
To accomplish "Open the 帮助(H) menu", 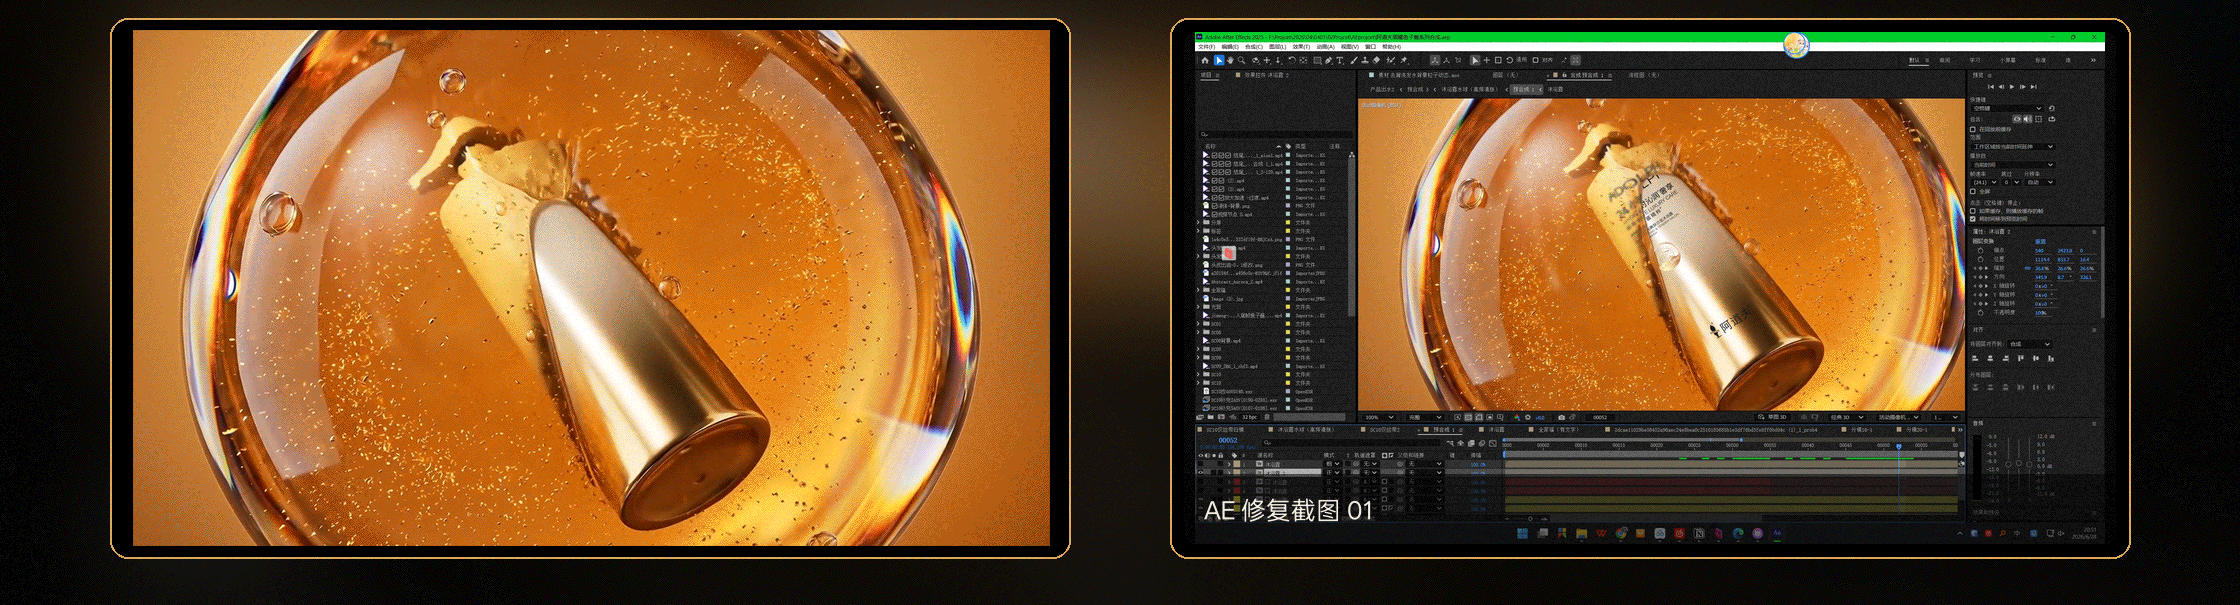I will (x=1391, y=47).
